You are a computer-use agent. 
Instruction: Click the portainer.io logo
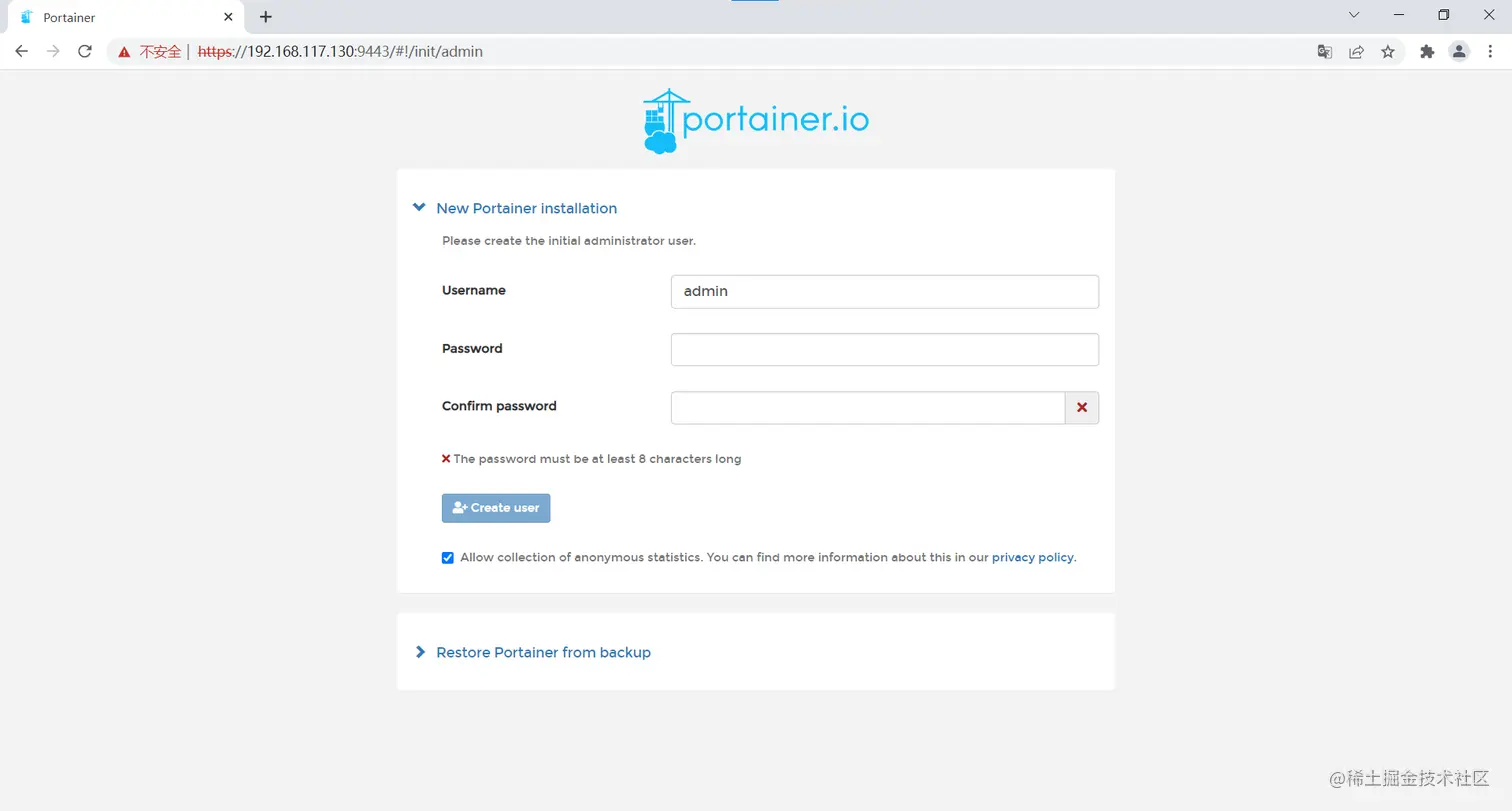pos(756,122)
